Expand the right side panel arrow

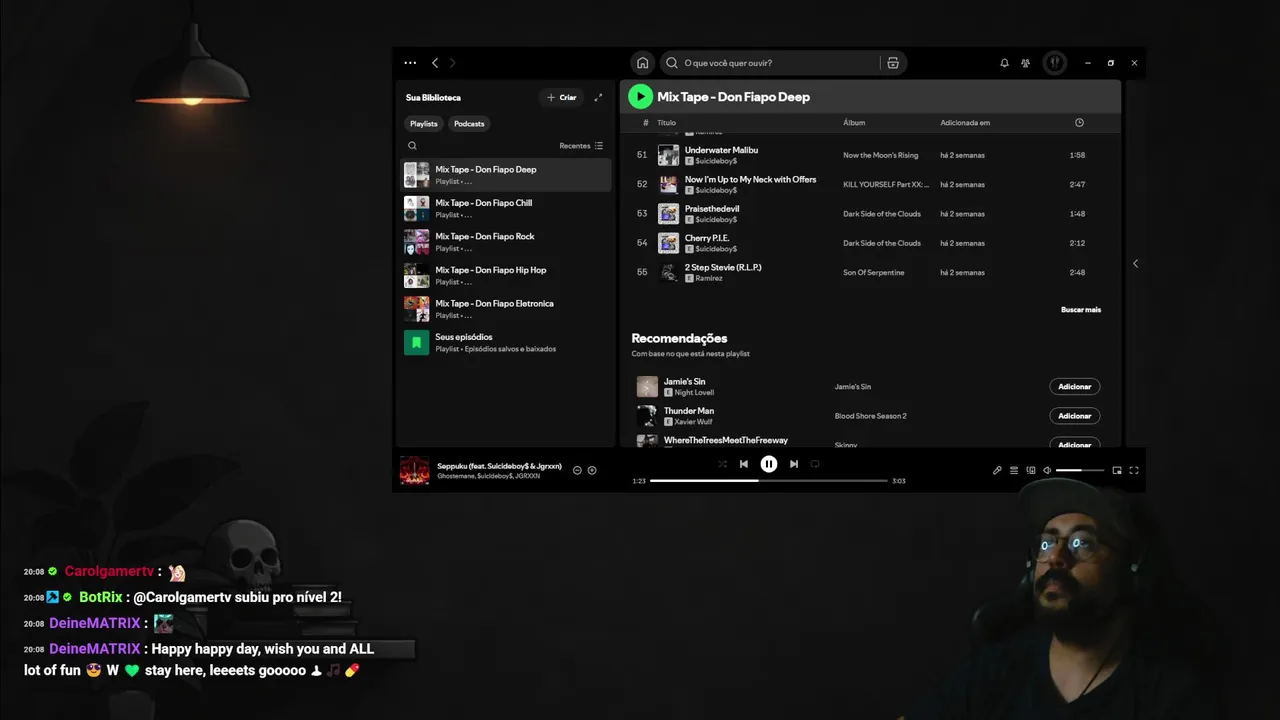click(1135, 263)
